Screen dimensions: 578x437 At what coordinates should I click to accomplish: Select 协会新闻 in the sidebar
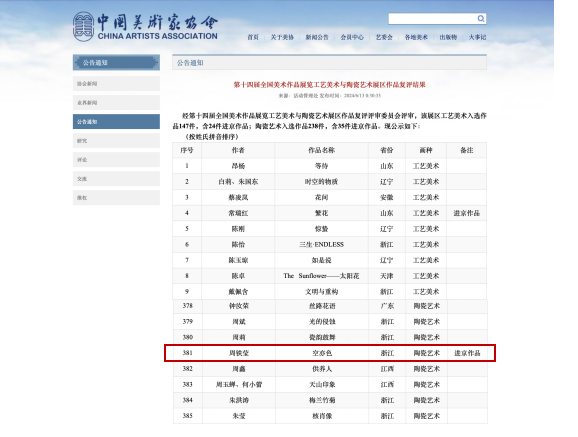[x=116, y=84]
